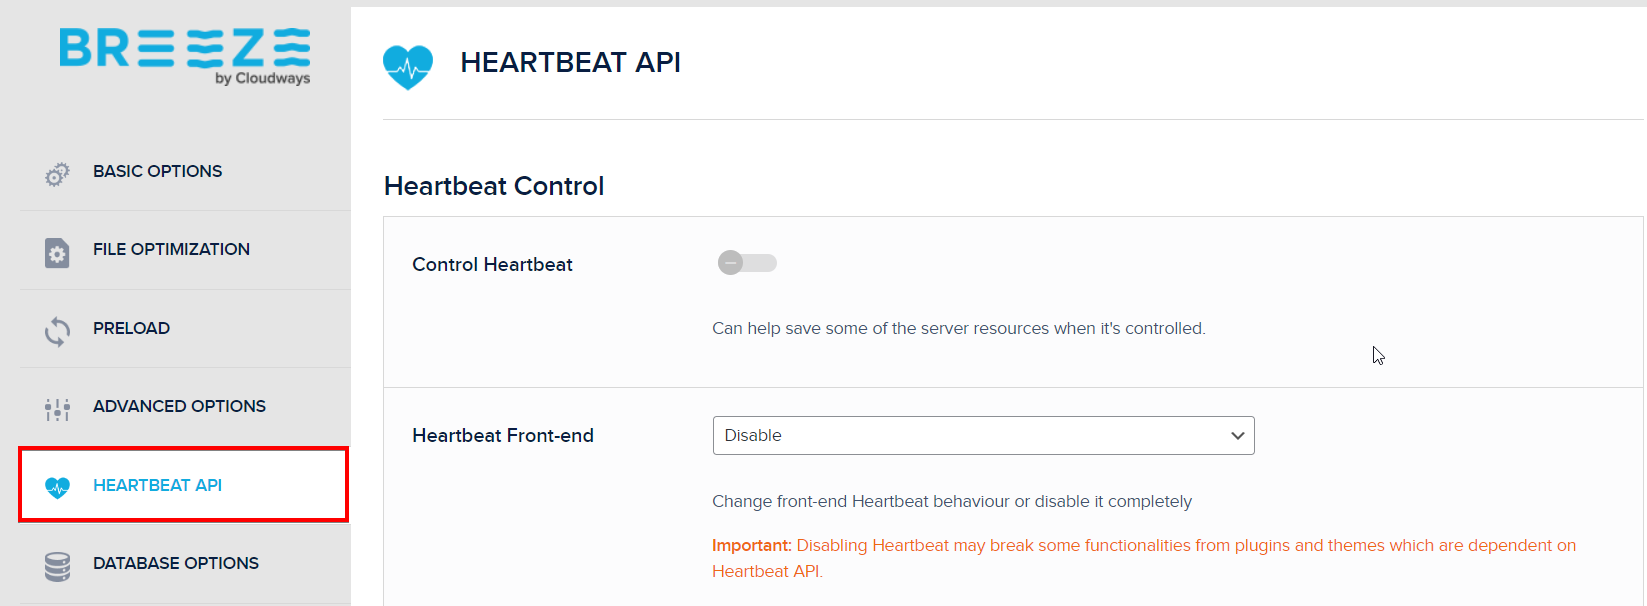This screenshot has width=1647, height=606.
Task: Click the Control Heartbeat setting label
Action: [x=492, y=265]
